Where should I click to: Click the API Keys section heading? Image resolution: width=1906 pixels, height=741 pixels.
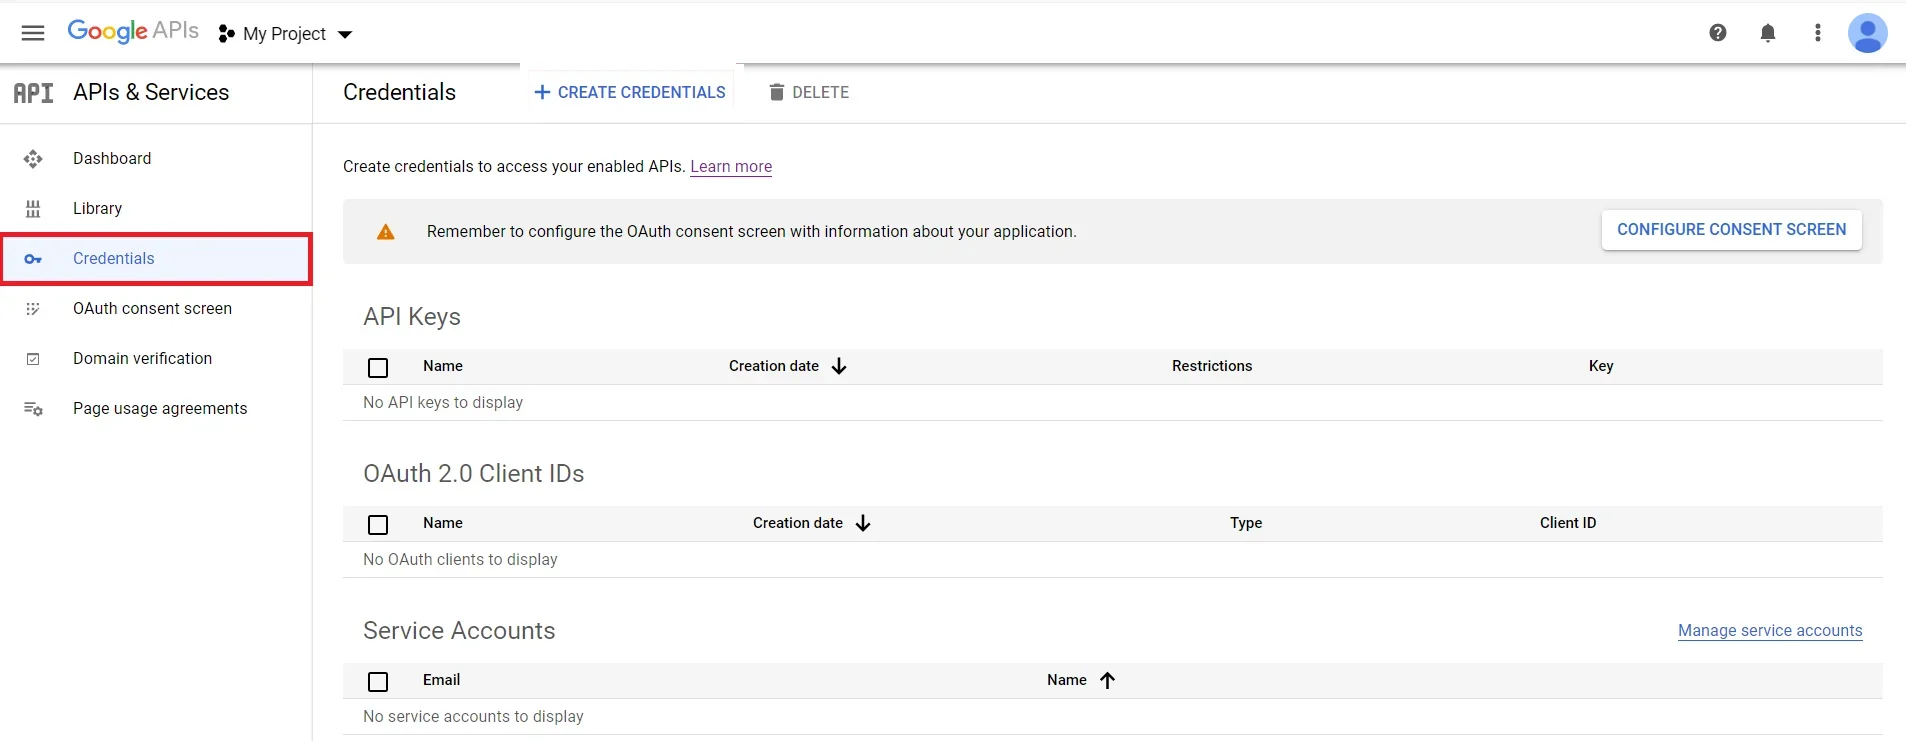(412, 317)
